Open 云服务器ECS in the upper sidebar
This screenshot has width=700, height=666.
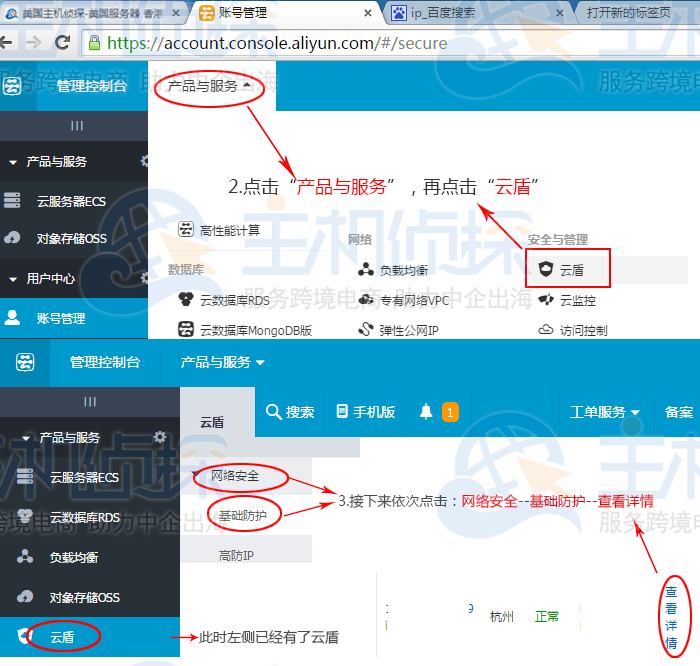coord(71,201)
